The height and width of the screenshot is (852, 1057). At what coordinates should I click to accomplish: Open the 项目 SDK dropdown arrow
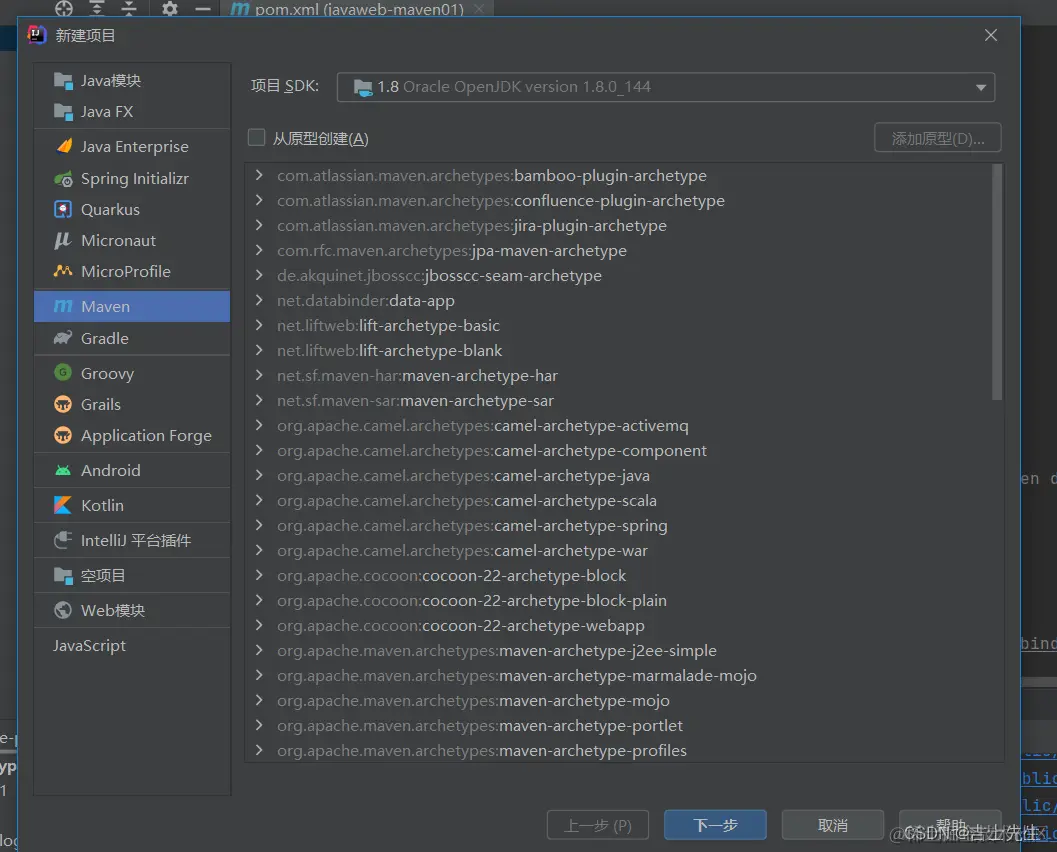pos(981,88)
